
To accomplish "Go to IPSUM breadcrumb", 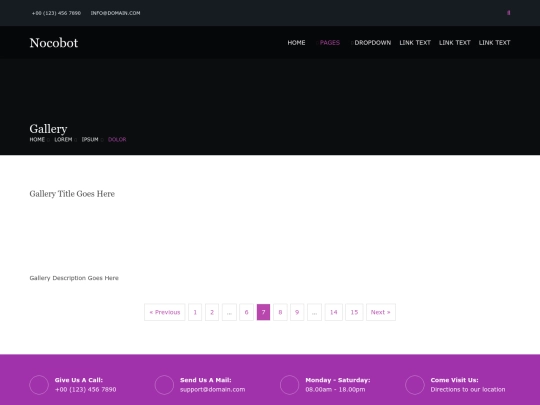I will pyautogui.click(x=90, y=139).
